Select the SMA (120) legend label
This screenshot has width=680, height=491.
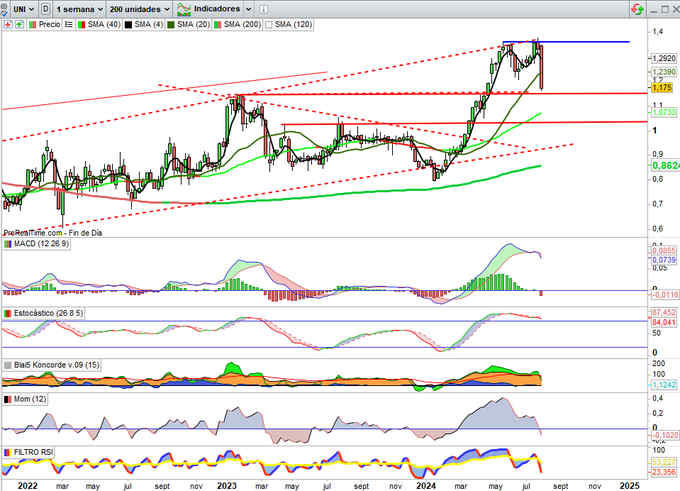293,25
